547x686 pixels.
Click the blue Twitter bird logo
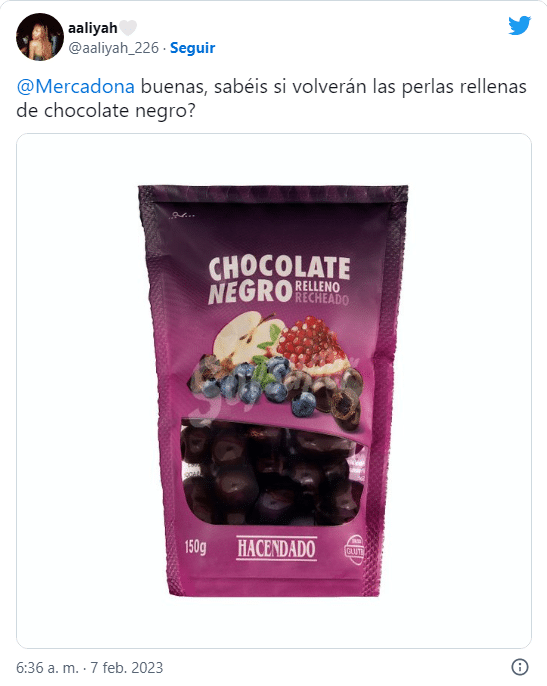click(x=519, y=25)
